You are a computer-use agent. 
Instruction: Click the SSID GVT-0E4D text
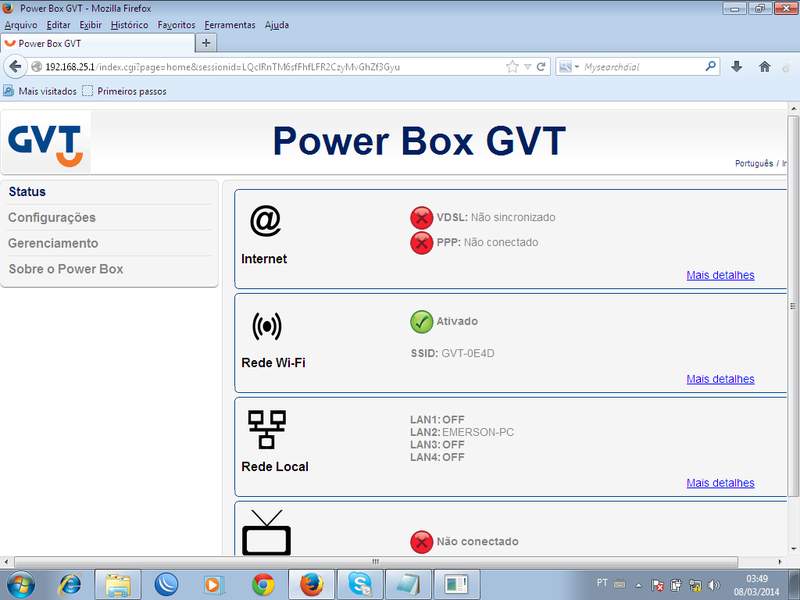coord(453,354)
